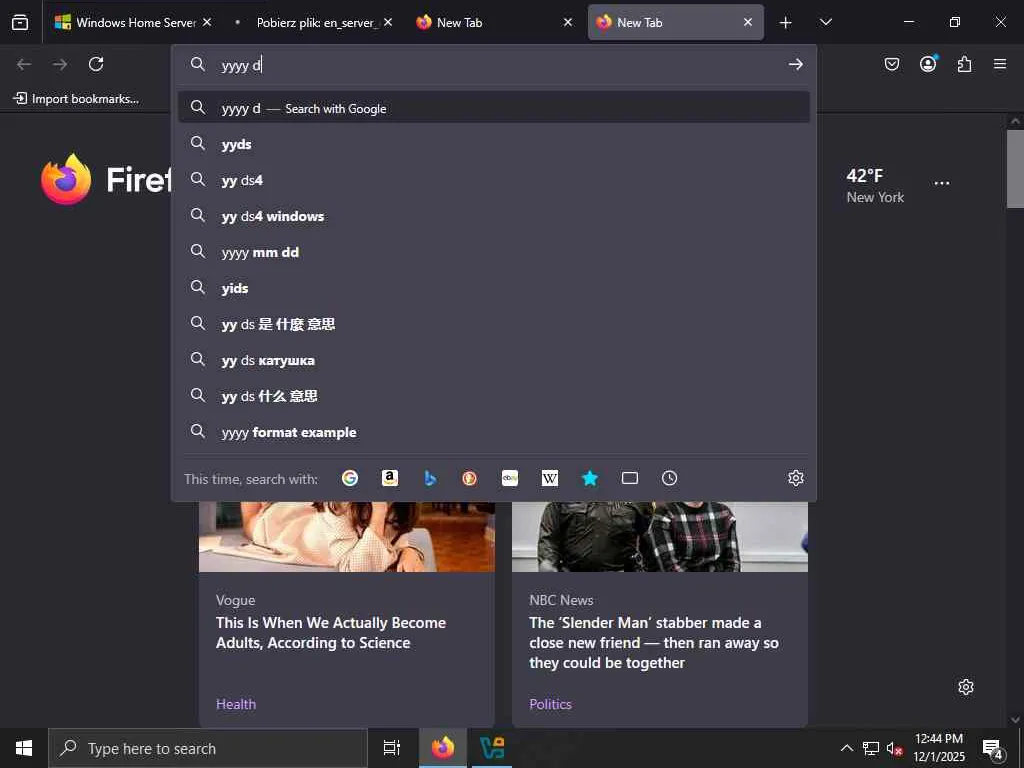
Task: Show hidden system tray icons
Action: click(846, 748)
